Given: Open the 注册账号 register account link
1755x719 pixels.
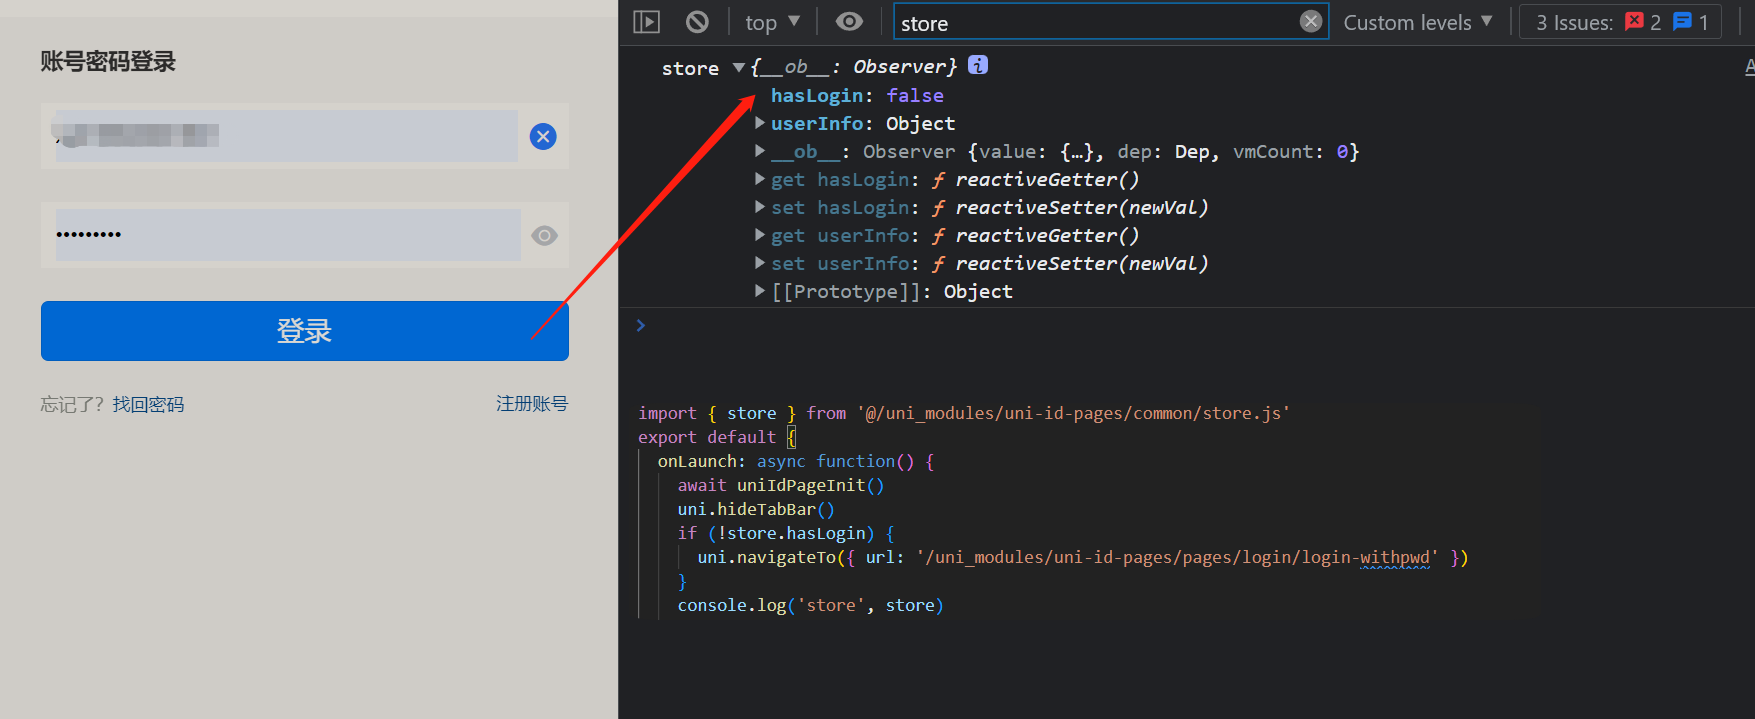Looking at the screenshot, I should point(531,403).
